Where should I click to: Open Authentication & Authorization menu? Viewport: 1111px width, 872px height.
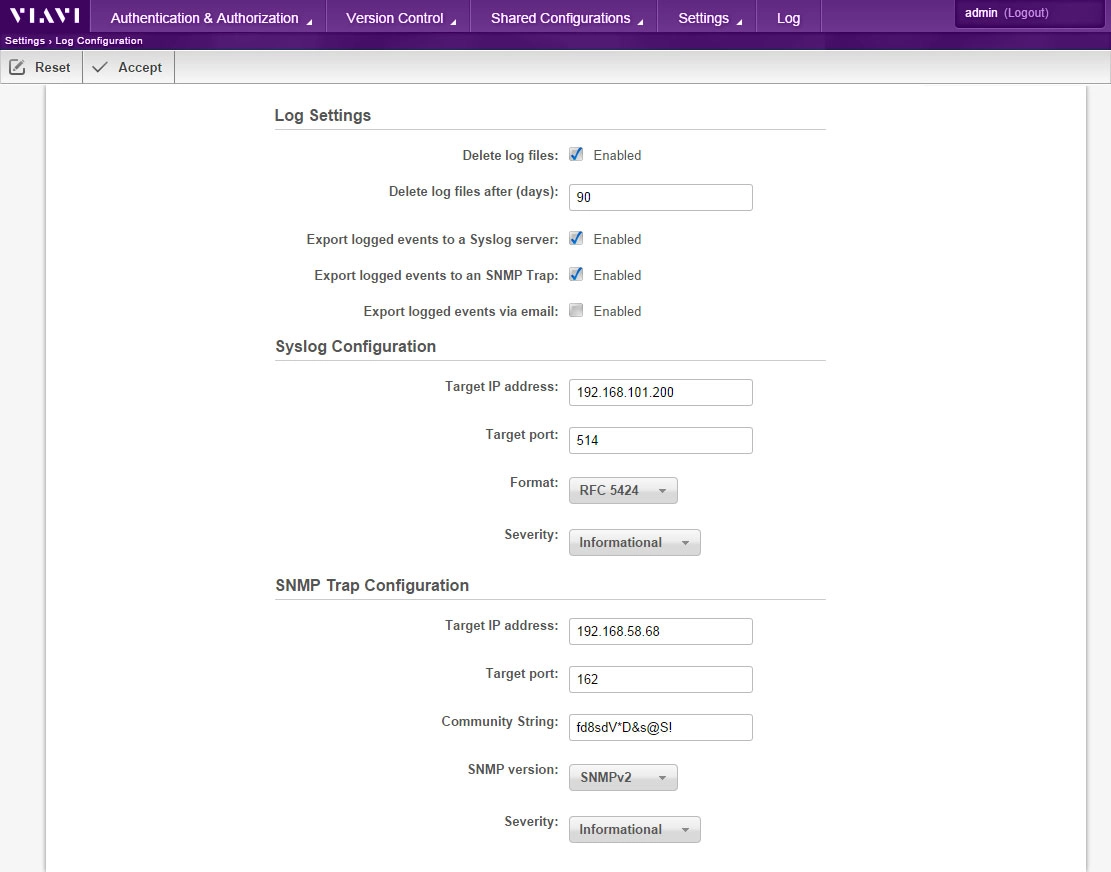click(210, 18)
